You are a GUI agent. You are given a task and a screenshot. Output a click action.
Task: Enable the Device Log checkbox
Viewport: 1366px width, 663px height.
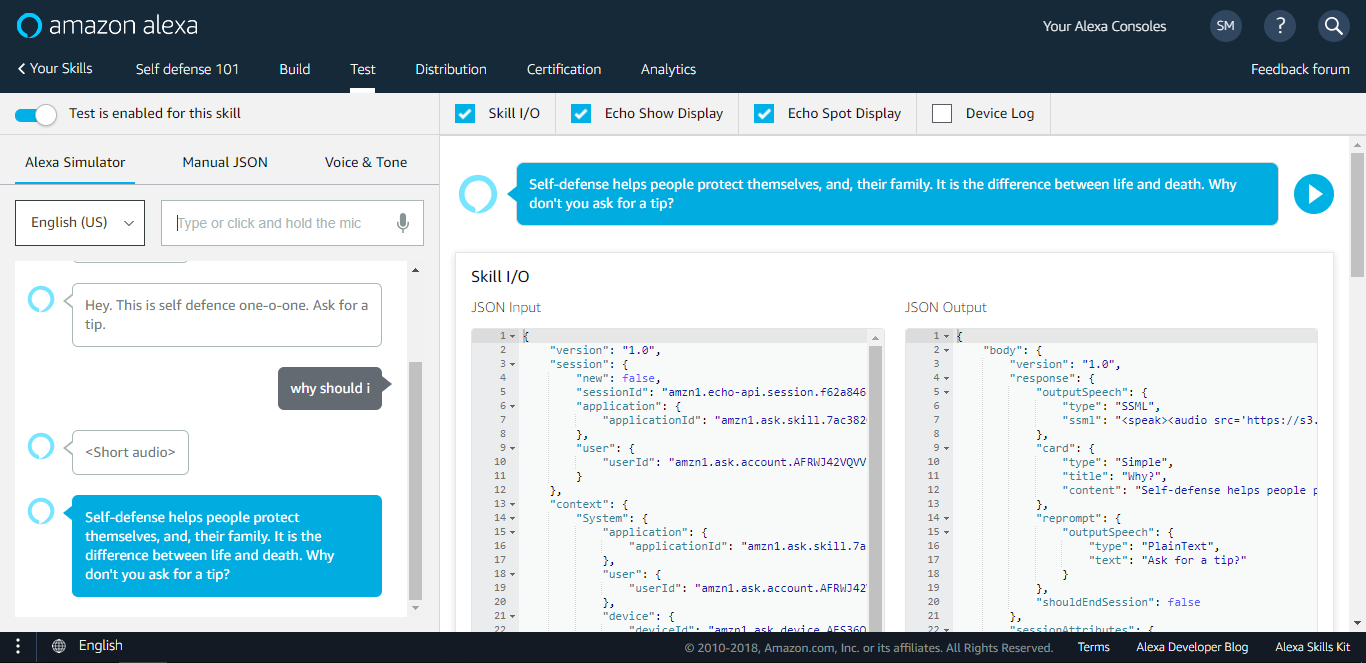click(x=942, y=113)
